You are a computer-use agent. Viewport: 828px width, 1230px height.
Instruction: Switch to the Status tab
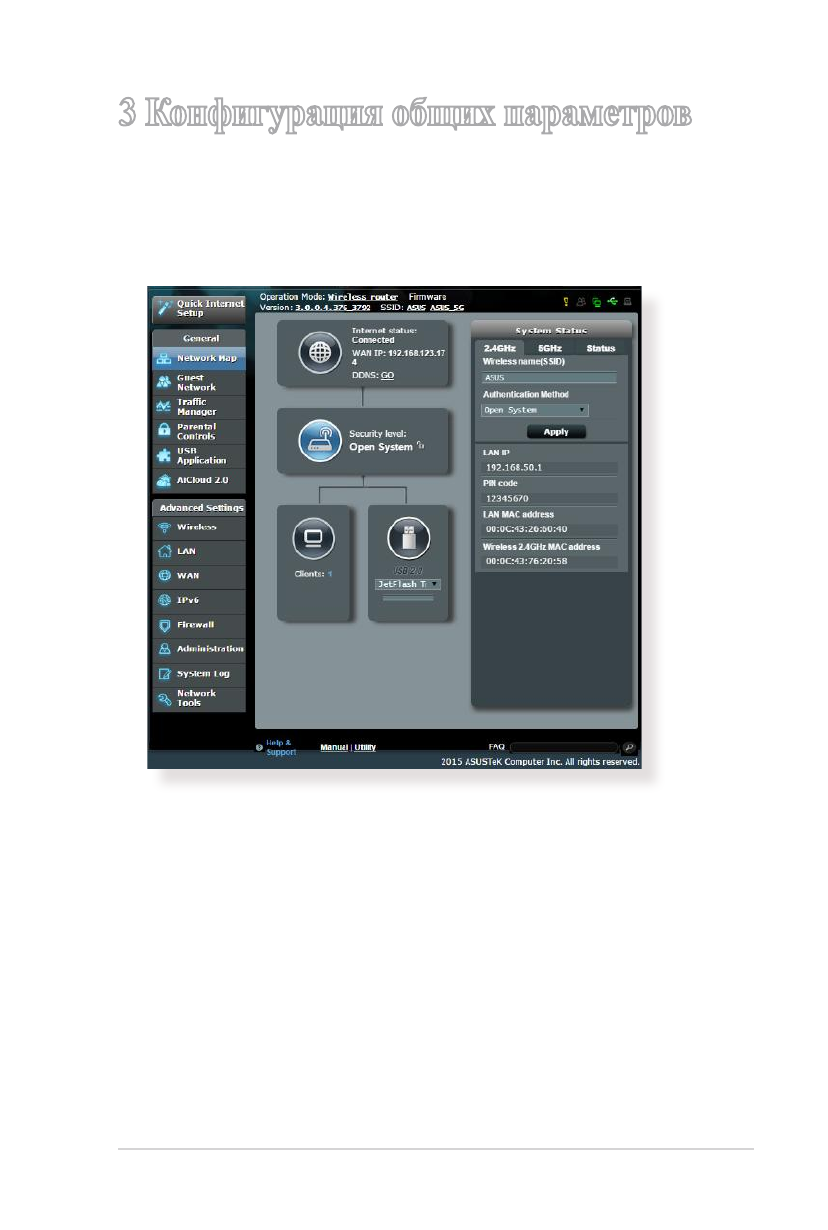[600, 348]
